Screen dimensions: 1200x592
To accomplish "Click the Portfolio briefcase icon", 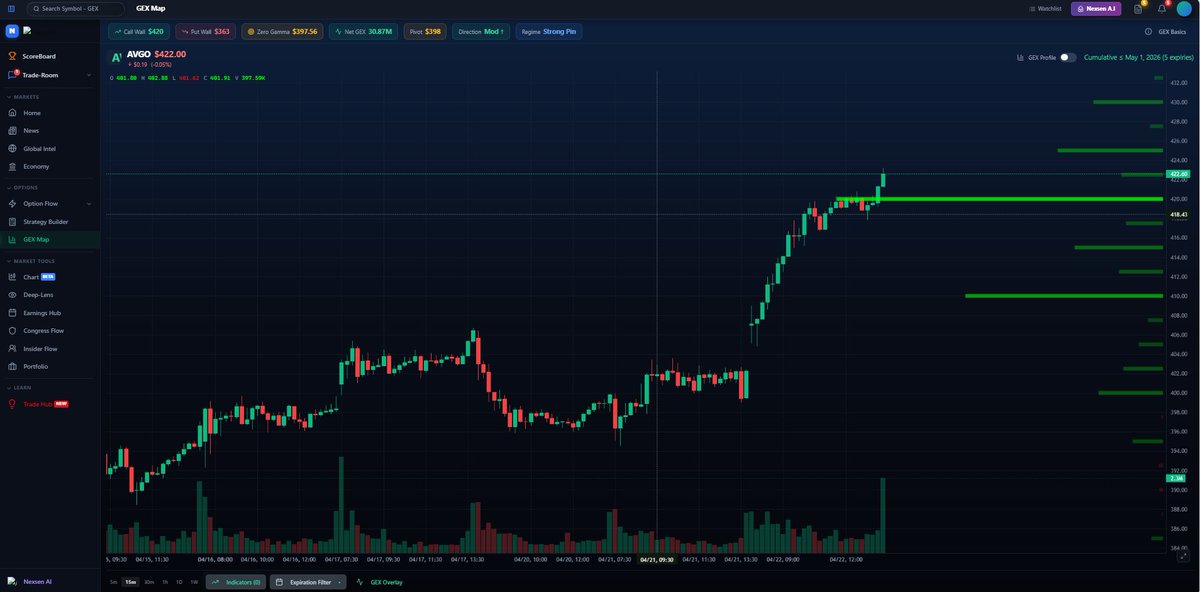I will 12,366.
